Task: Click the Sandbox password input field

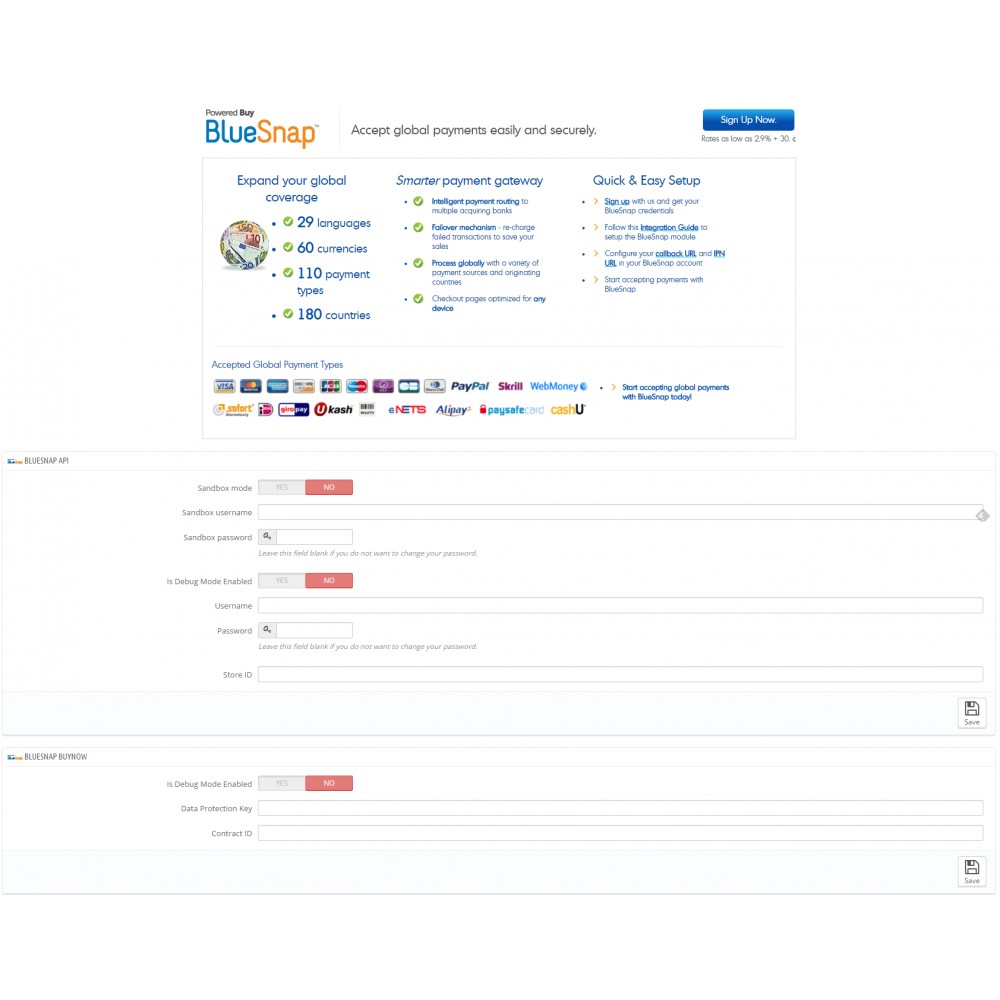Action: pos(314,537)
